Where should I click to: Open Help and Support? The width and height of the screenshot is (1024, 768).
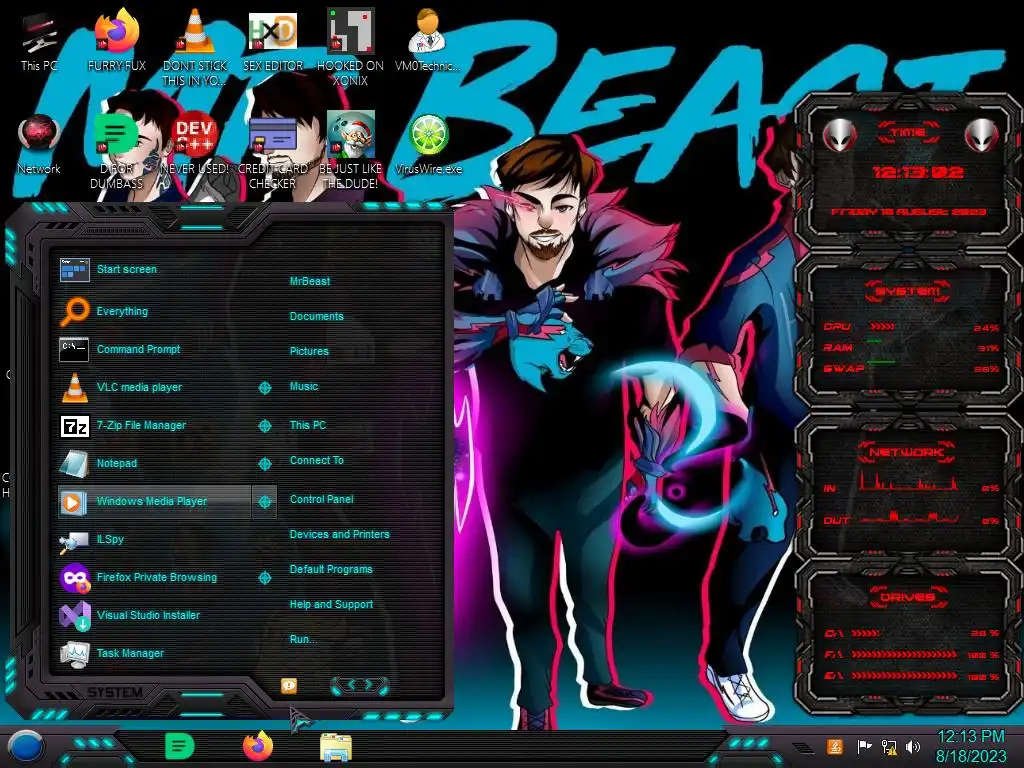tap(332, 605)
